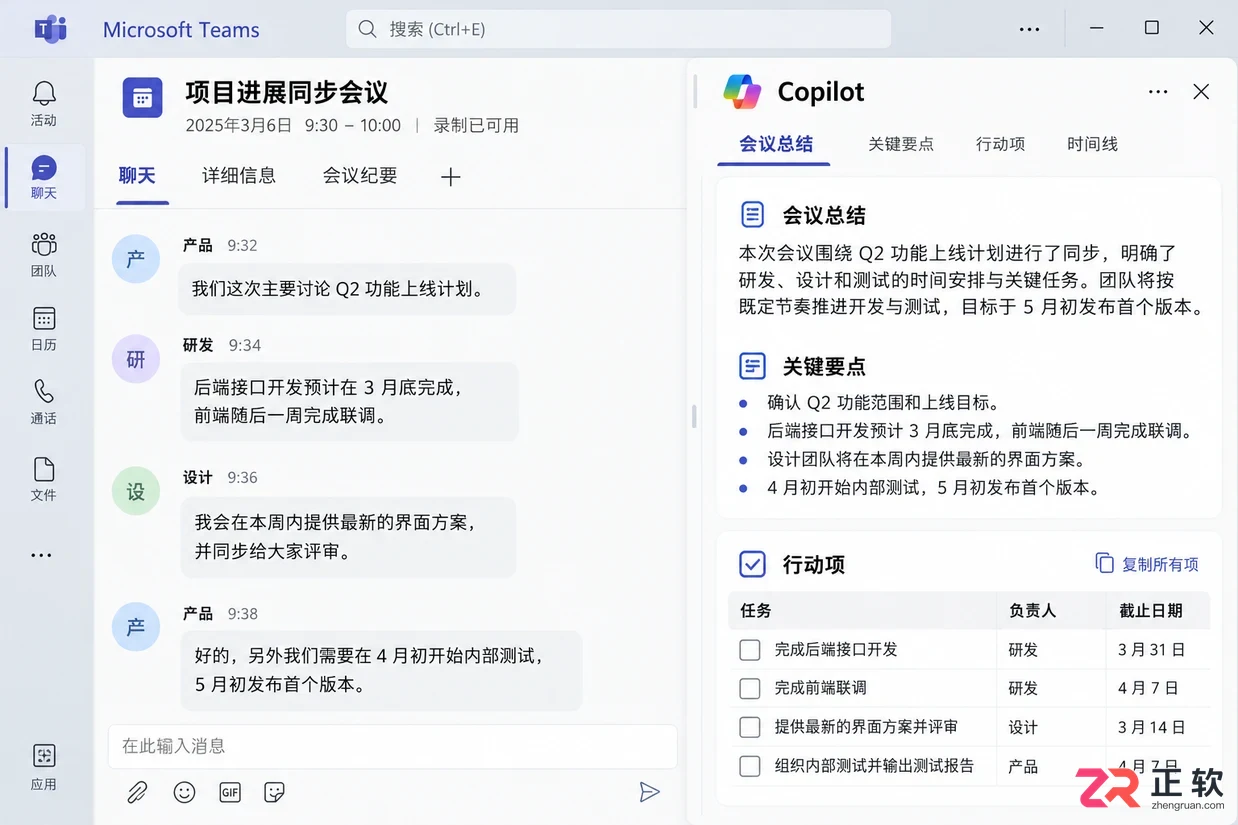This screenshot has width=1238, height=825.
Task: Add a tab with plus icon
Action: click(451, 177)
